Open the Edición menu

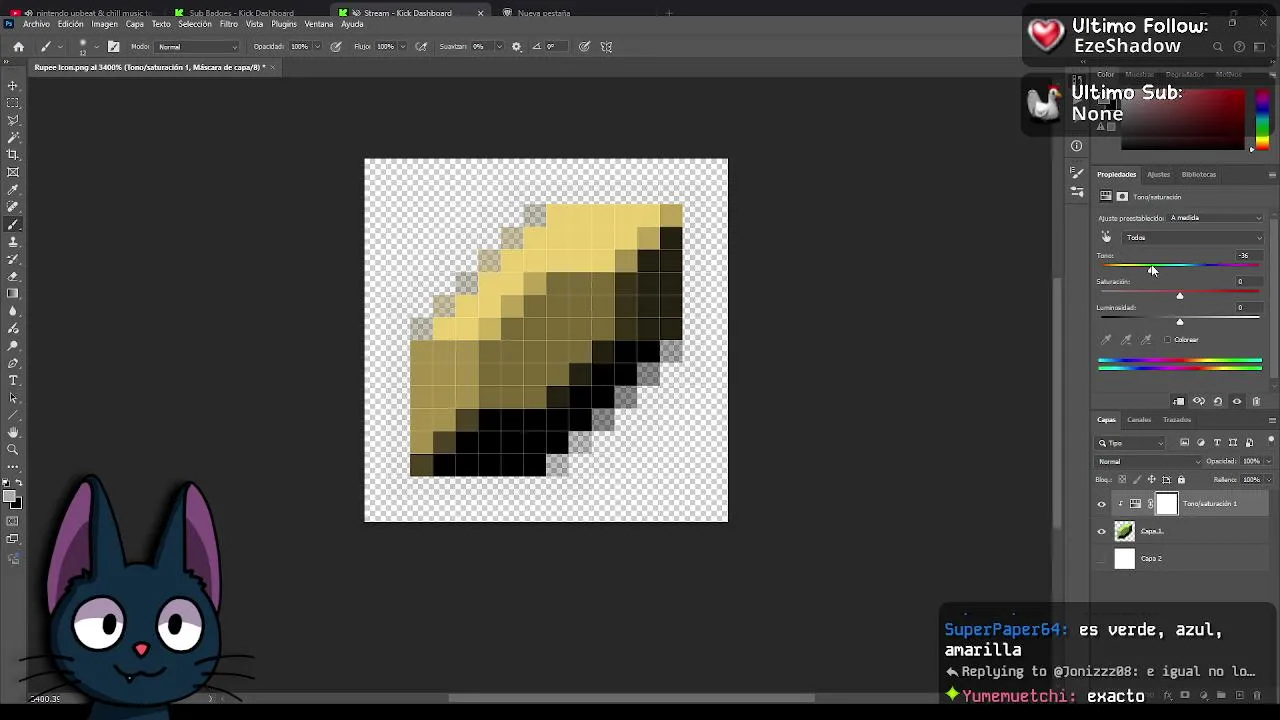[x=71, y=24]
